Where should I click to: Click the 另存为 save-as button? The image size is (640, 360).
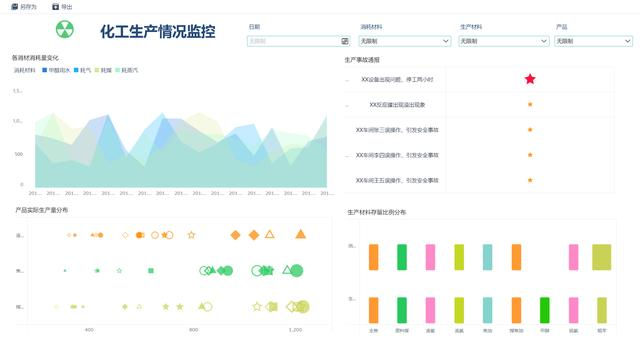click(x=24, y=7)
